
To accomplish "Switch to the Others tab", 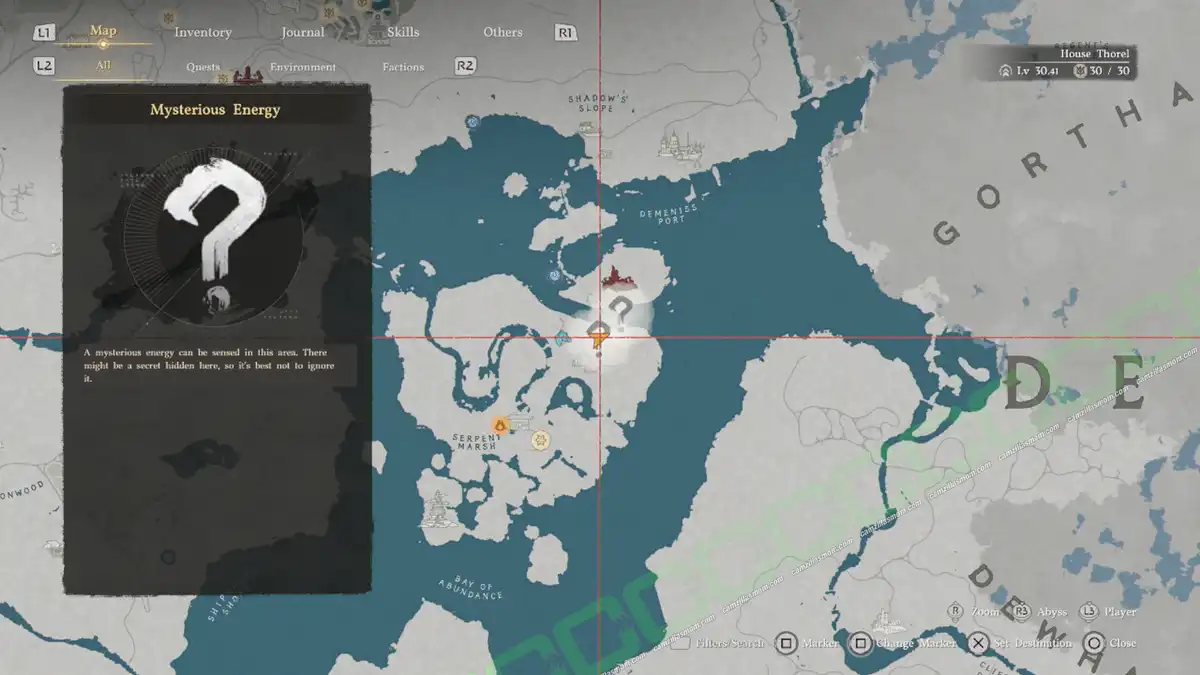I will pyautogui.click(x=503, y=32).
